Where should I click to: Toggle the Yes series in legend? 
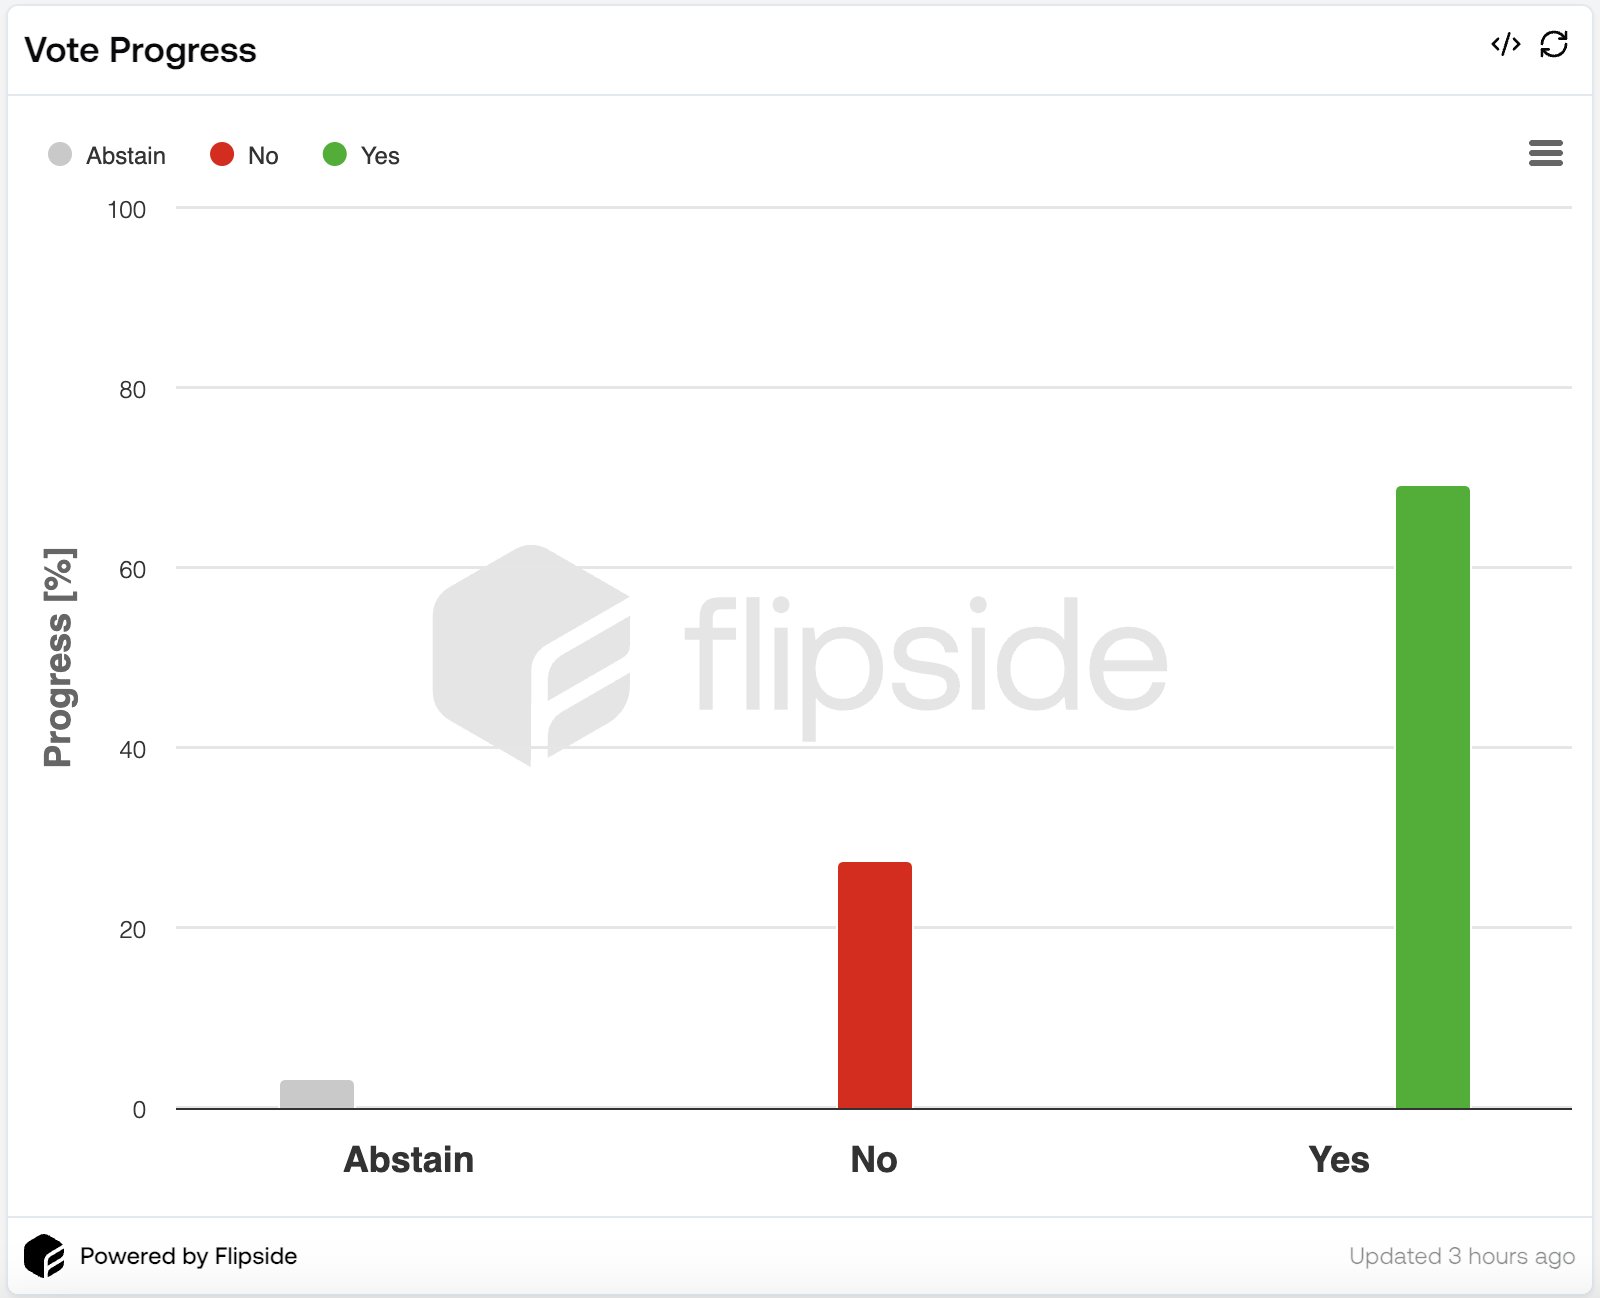point(361,155)
